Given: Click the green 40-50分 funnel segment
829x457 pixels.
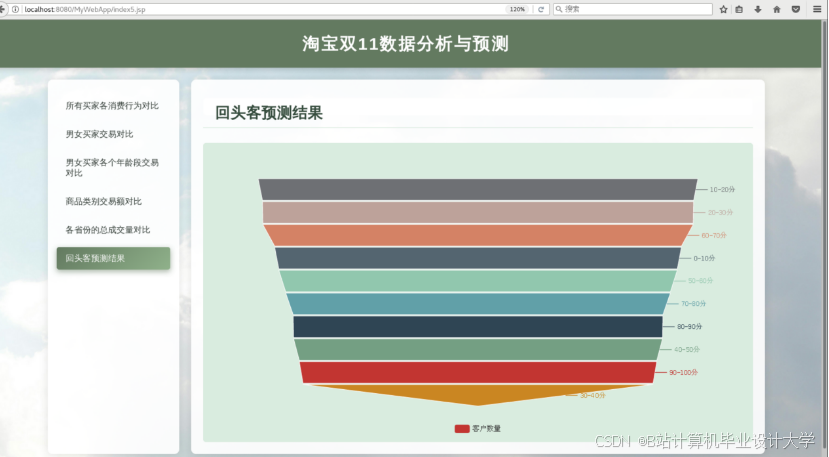Looking at the screenshot, I should click(478, 350).
